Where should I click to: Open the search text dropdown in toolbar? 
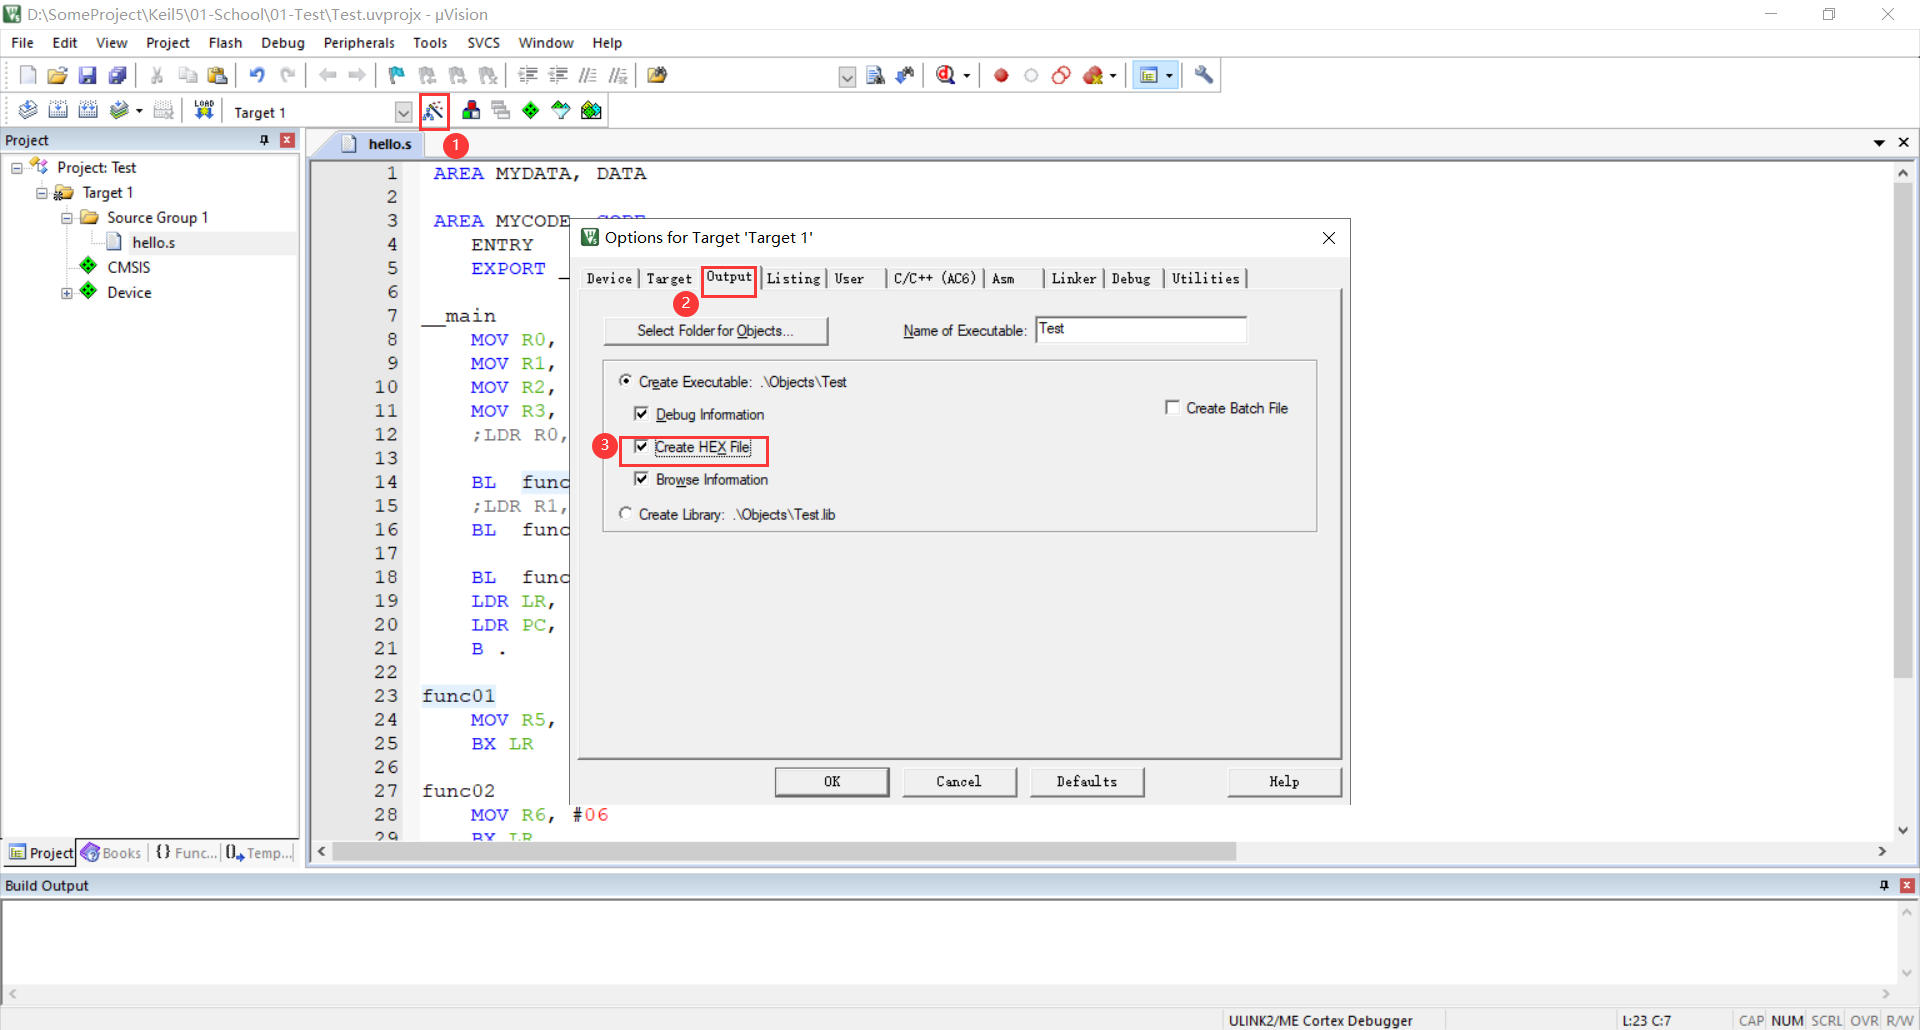coord(847,77)
